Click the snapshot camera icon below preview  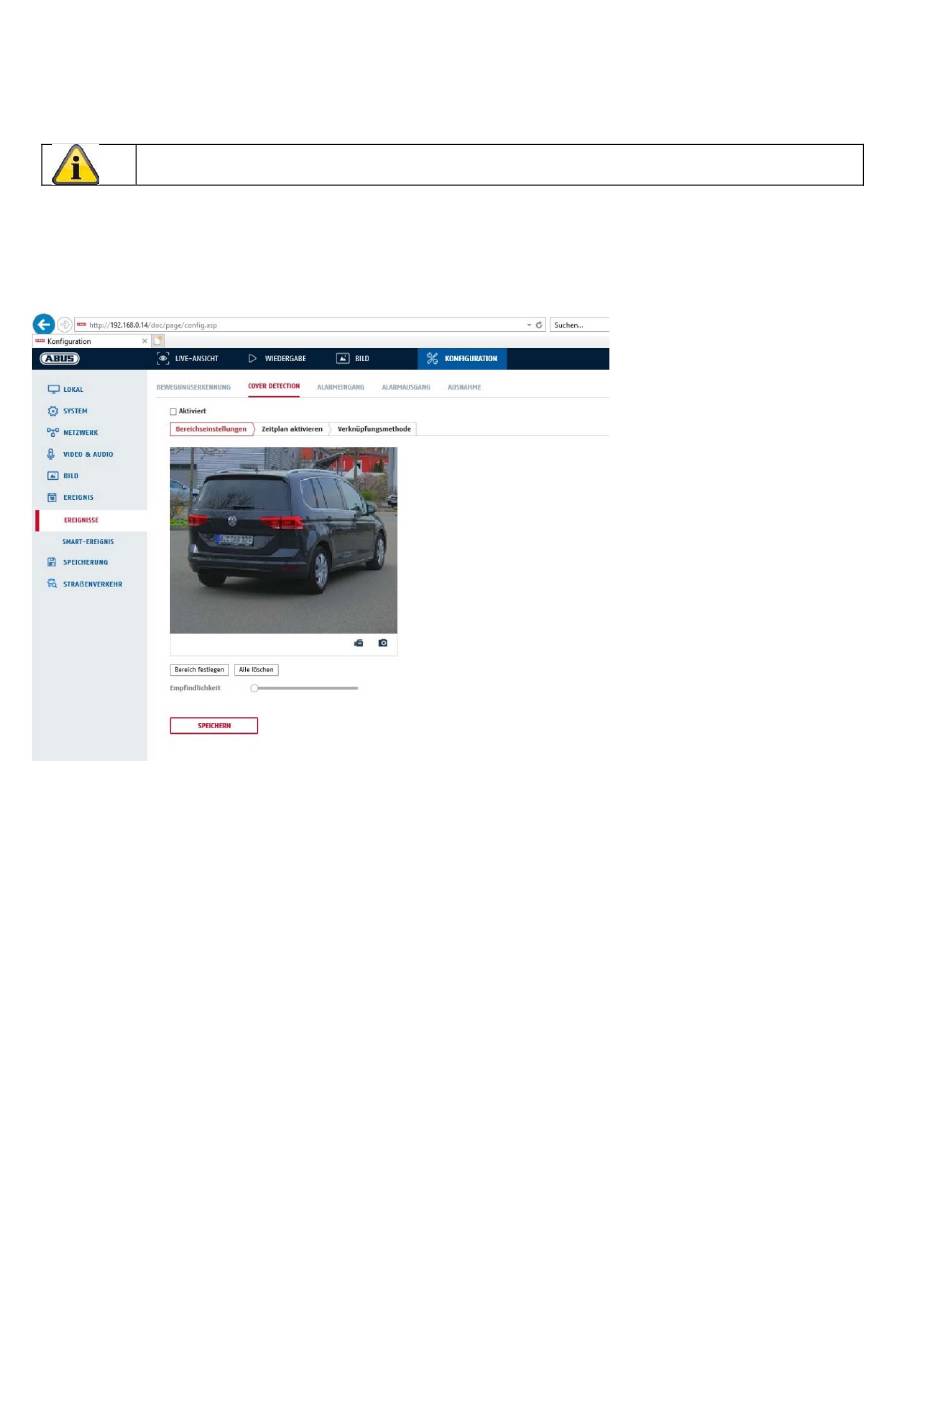(383, 643)
